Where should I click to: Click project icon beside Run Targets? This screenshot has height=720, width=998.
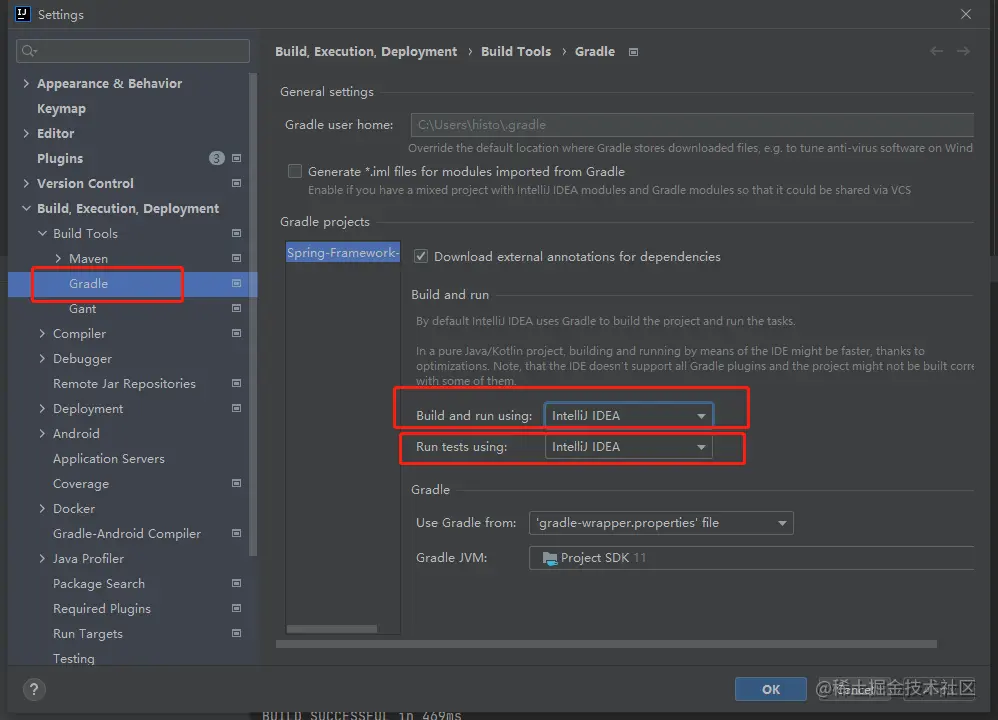(236, 633)
